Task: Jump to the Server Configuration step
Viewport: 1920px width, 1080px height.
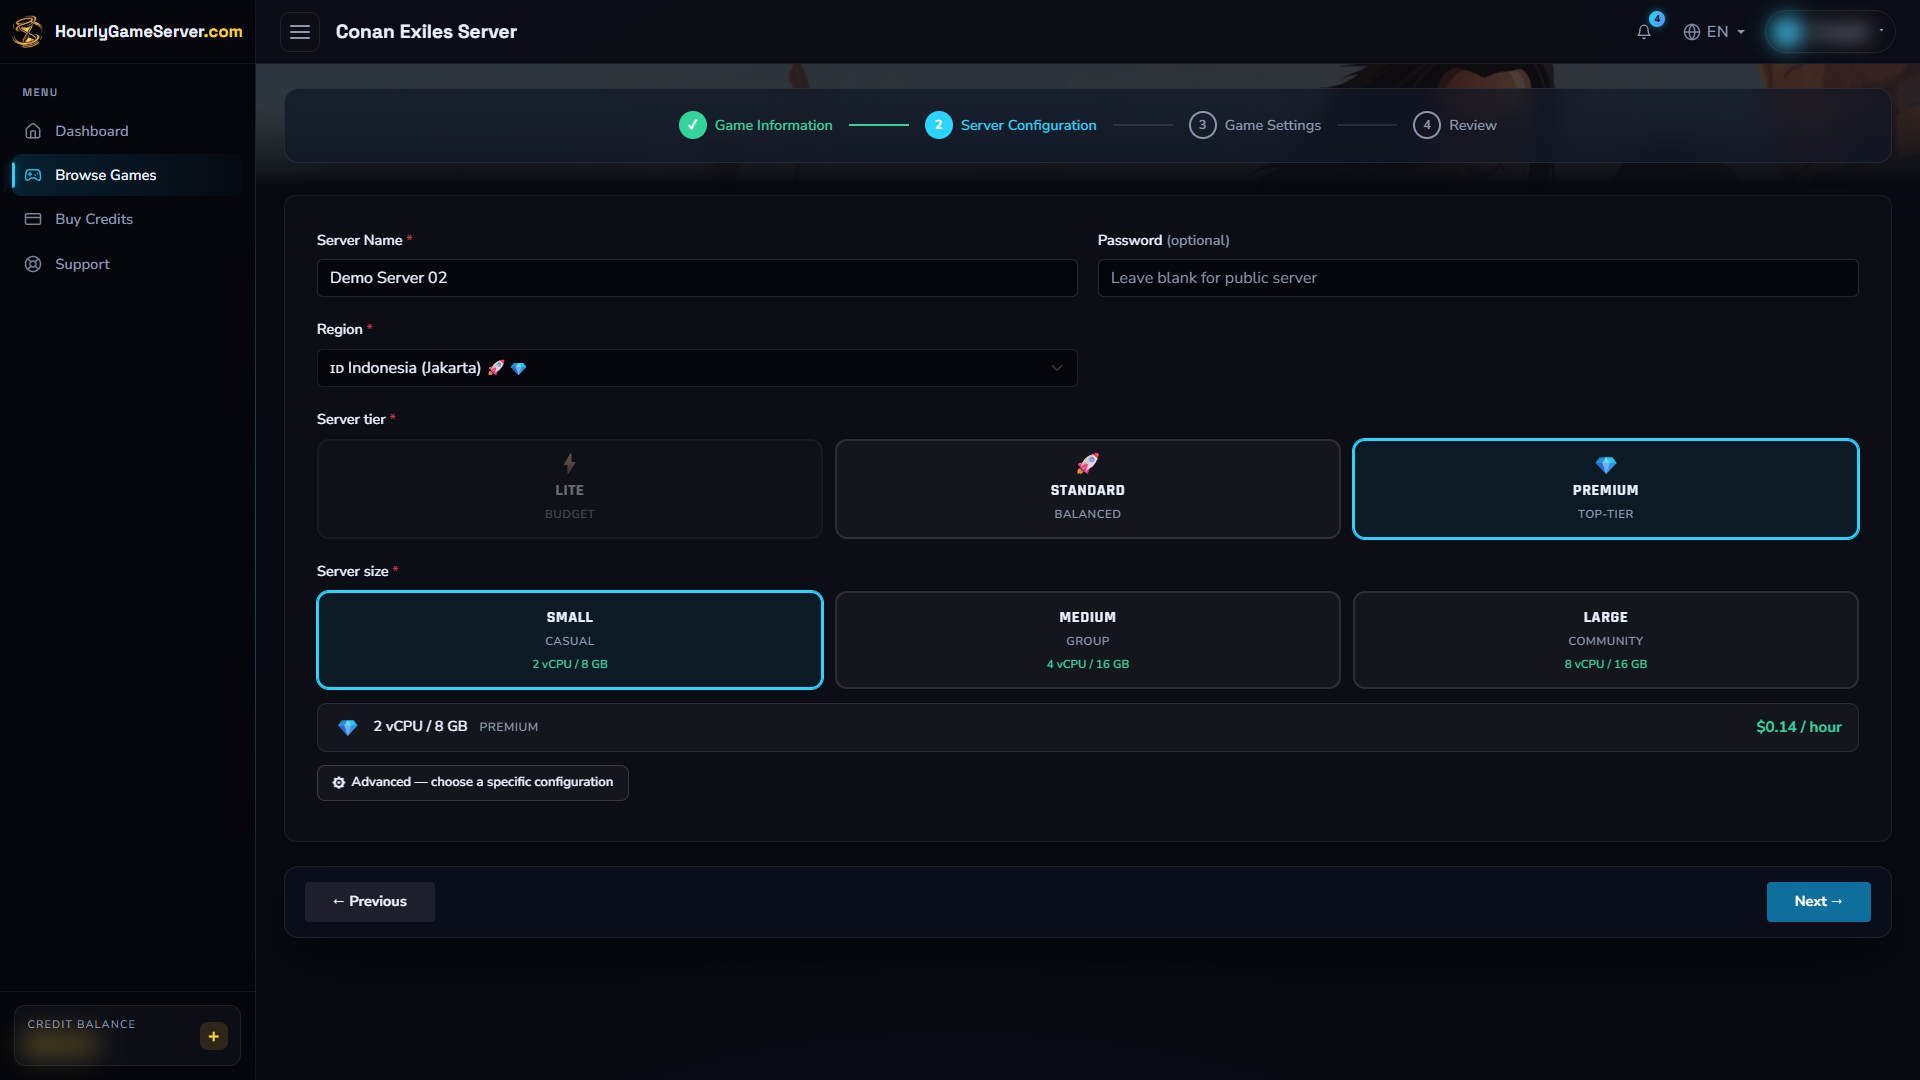Action: coord(1010,125)
